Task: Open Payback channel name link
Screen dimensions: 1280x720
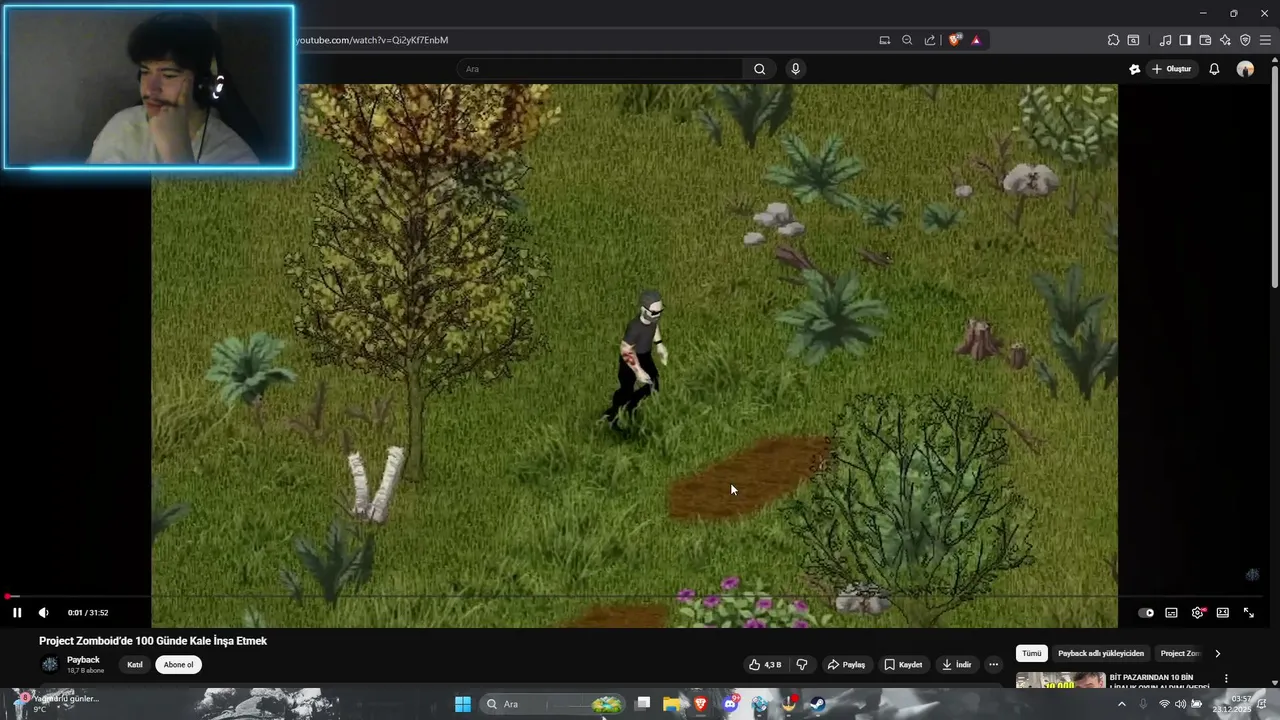Action: (83, 660)
